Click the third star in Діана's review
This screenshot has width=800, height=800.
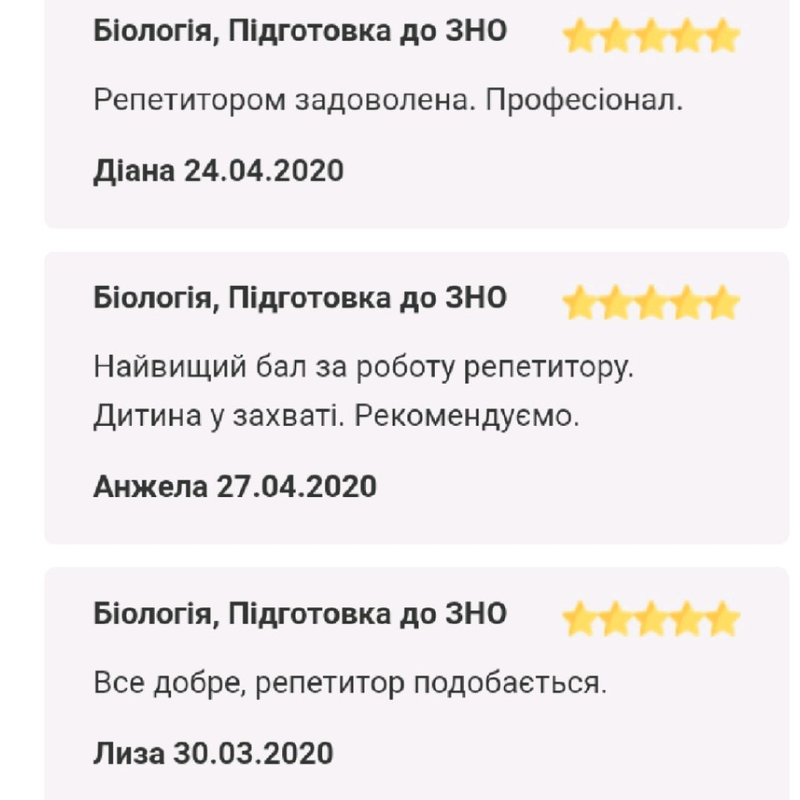[651, 38]
